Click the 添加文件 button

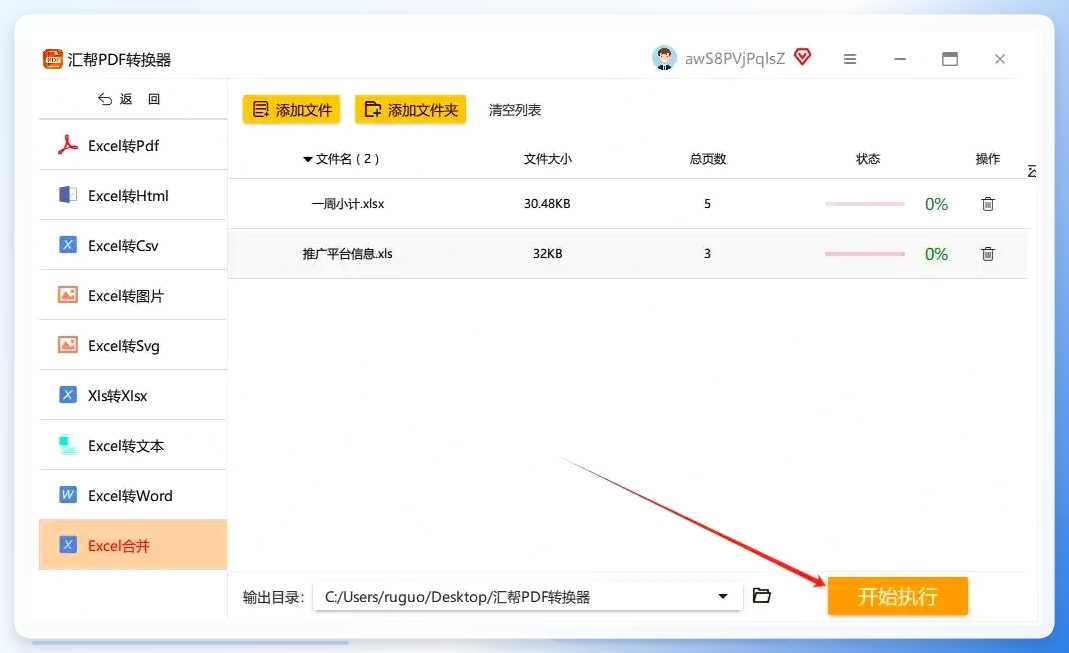click(291, 110)
